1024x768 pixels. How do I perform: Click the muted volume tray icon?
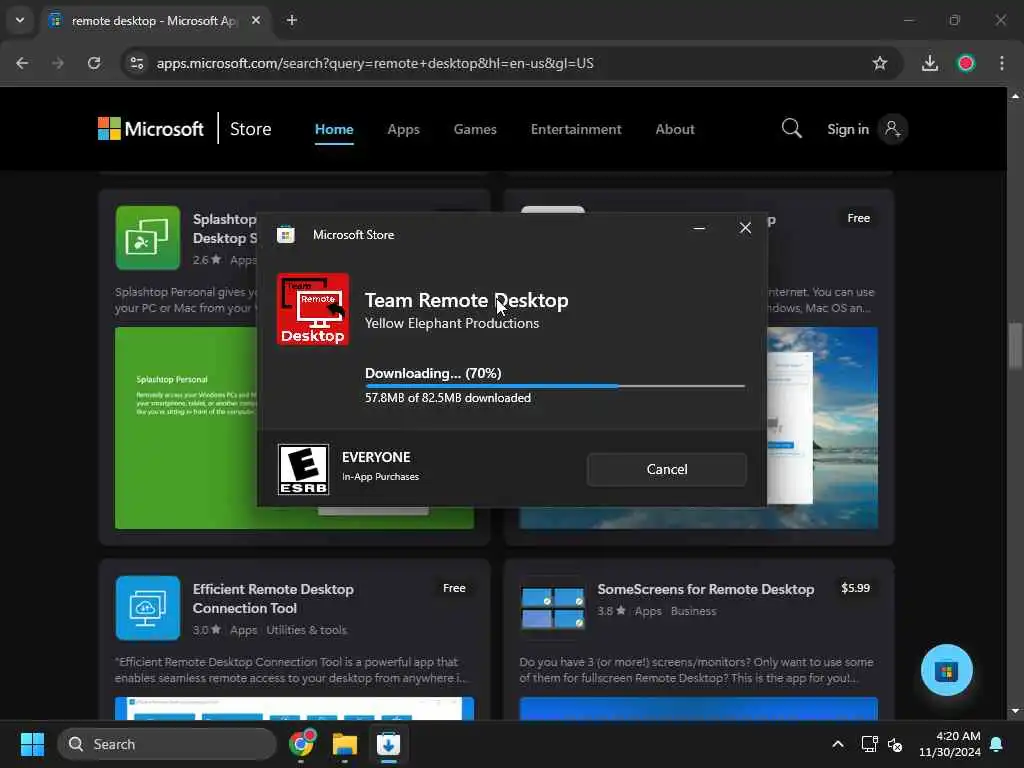tap(895, 744)
